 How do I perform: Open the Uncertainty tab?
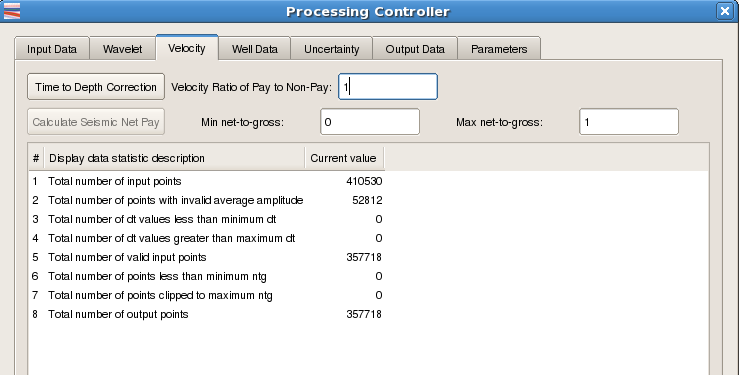point(331,49)
